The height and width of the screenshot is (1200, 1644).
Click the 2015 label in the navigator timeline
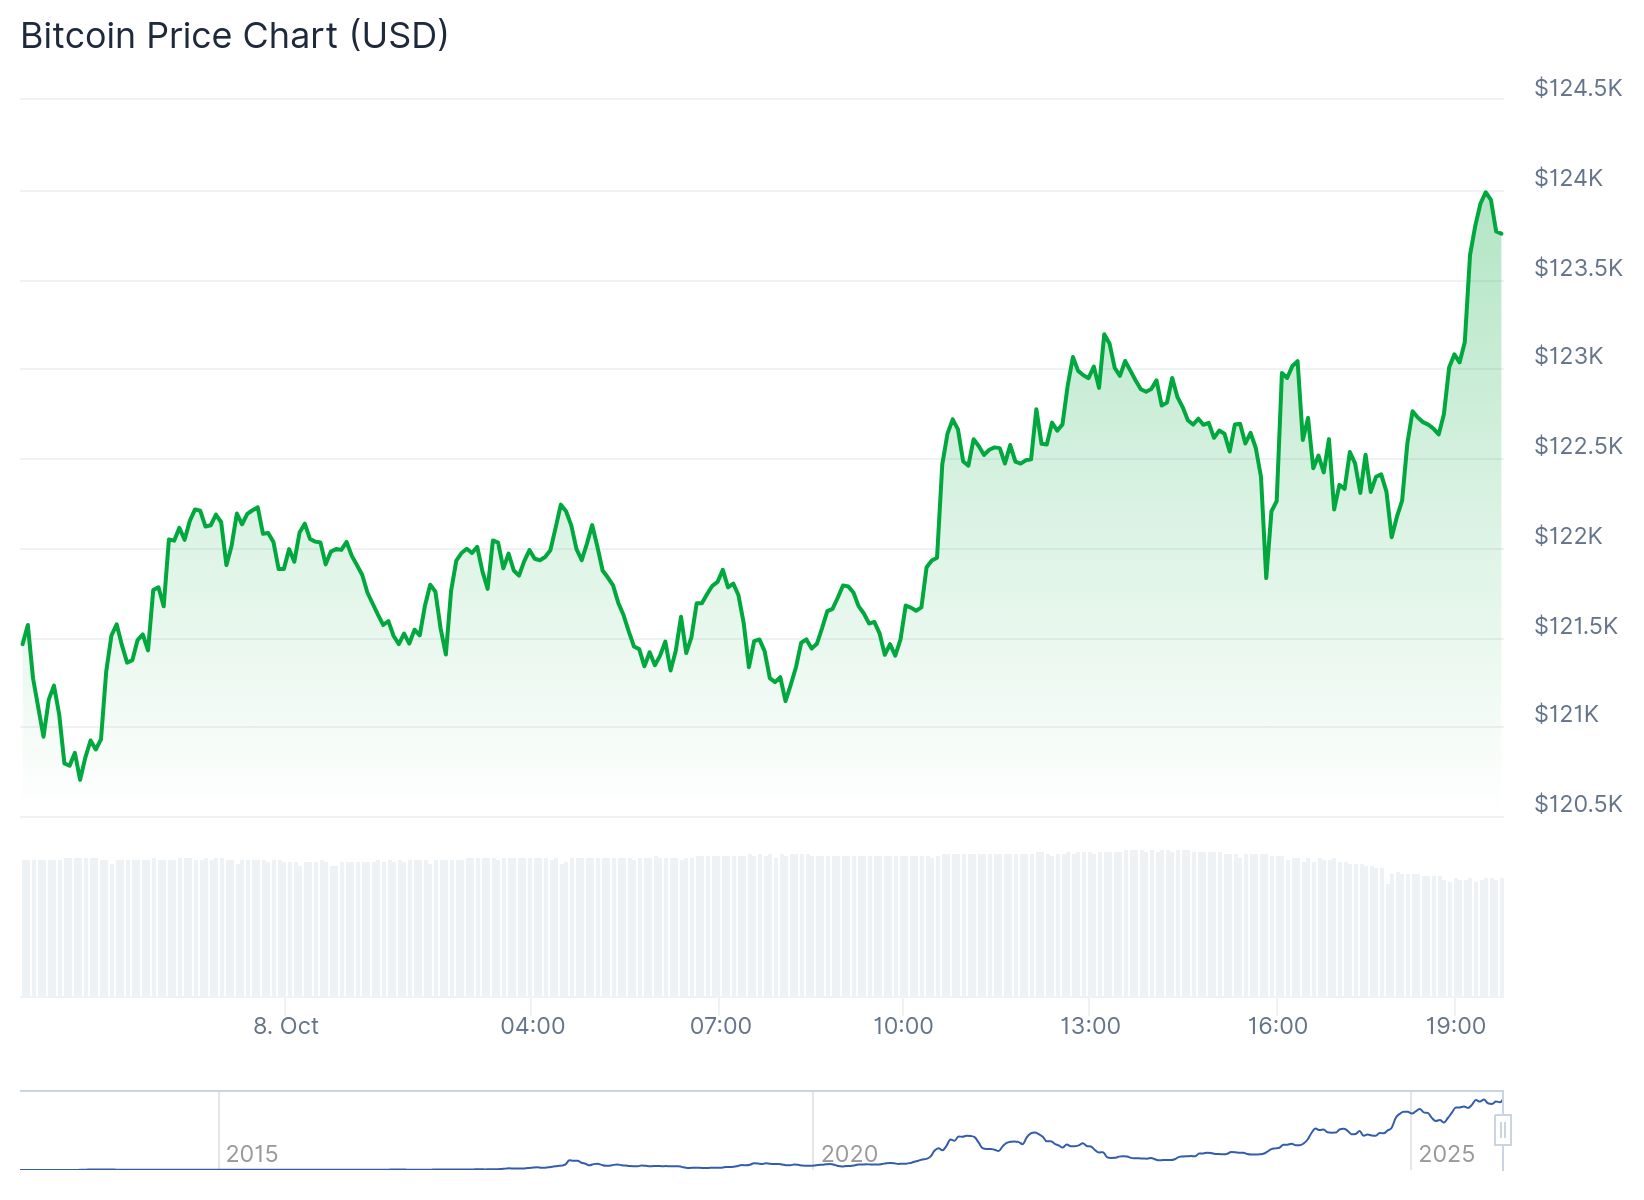coord(252,1154)
